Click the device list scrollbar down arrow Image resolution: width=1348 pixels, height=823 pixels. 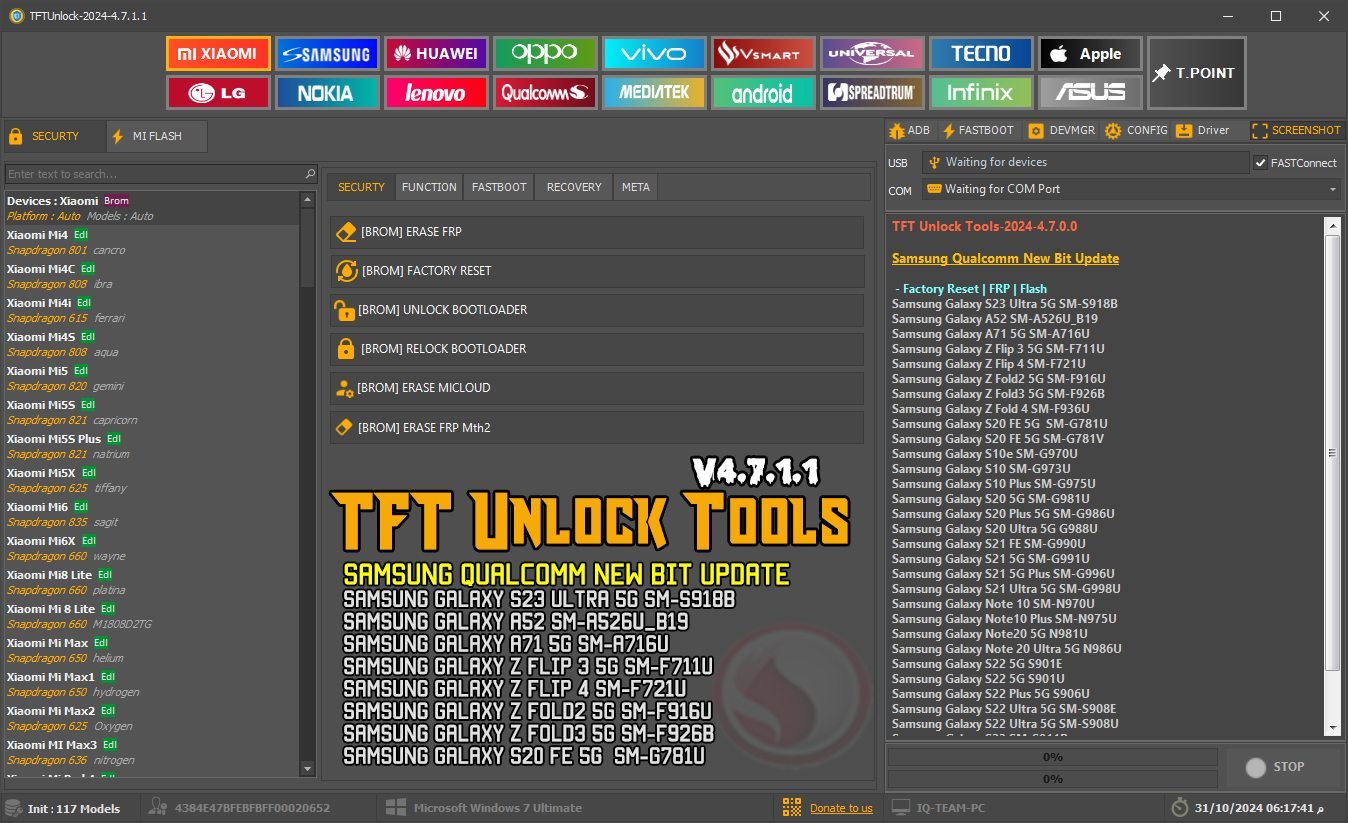(x=308, y=768)
